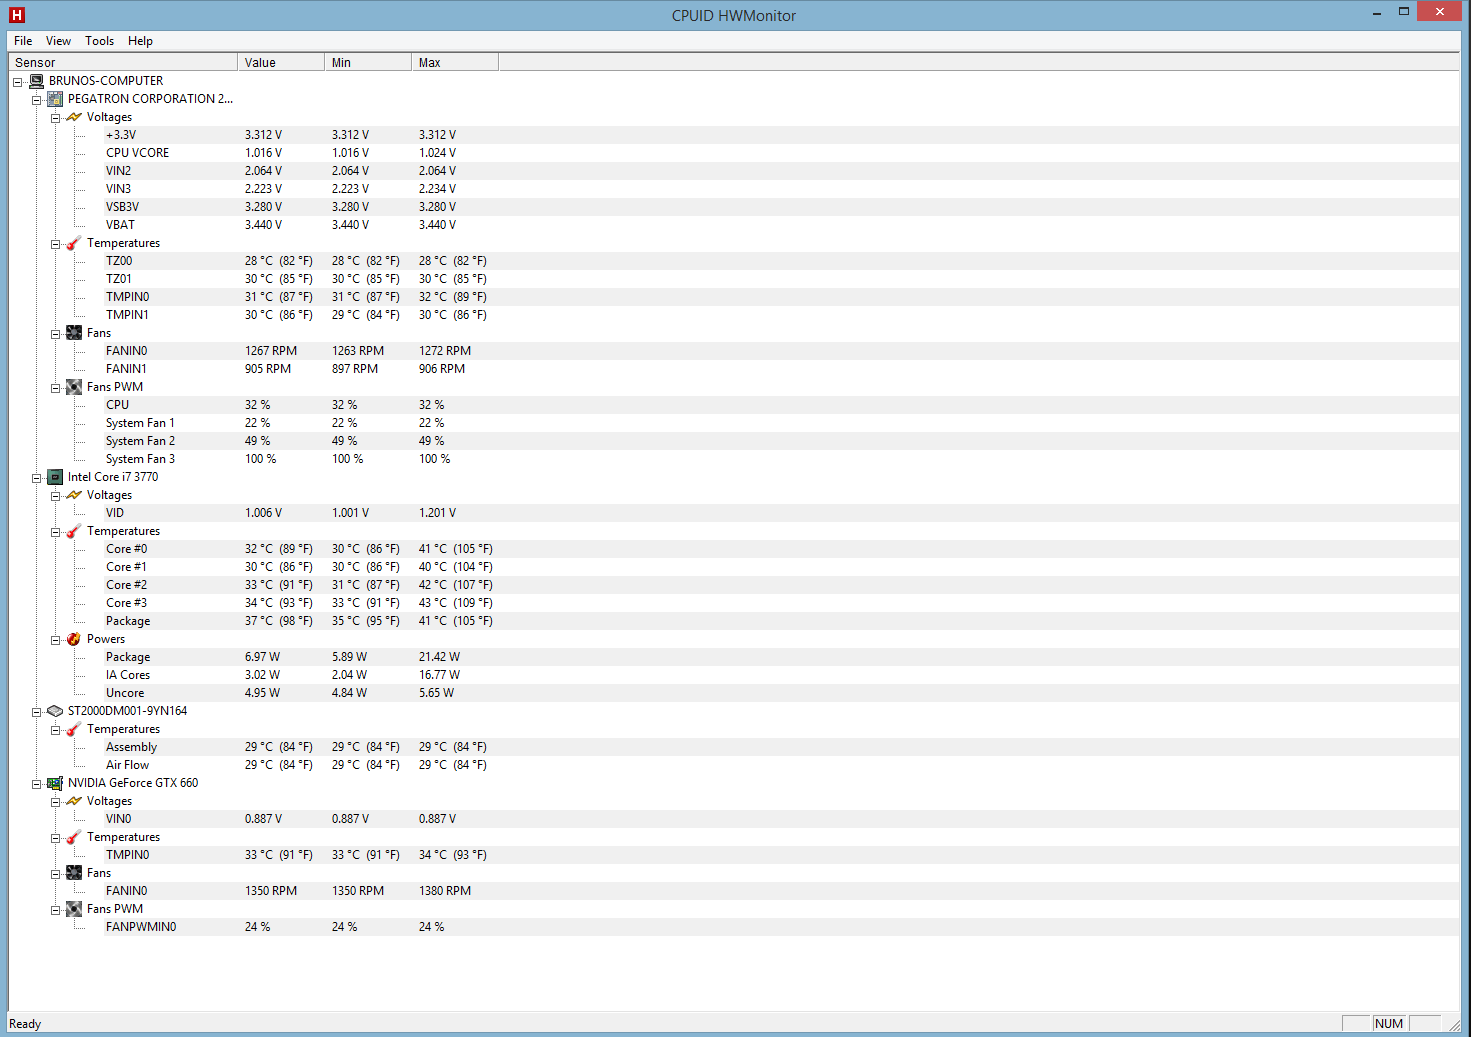Collapse the BRUNOS-COMPUTER root node
Image resolution: width=1471 pixels, height=1037 pixels.
tap(17, 82)
